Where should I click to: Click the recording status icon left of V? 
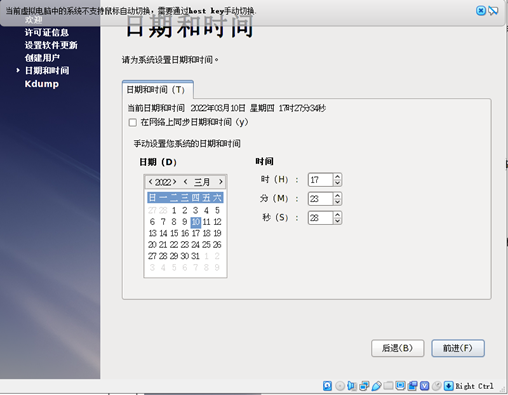(x=412, y=386)
